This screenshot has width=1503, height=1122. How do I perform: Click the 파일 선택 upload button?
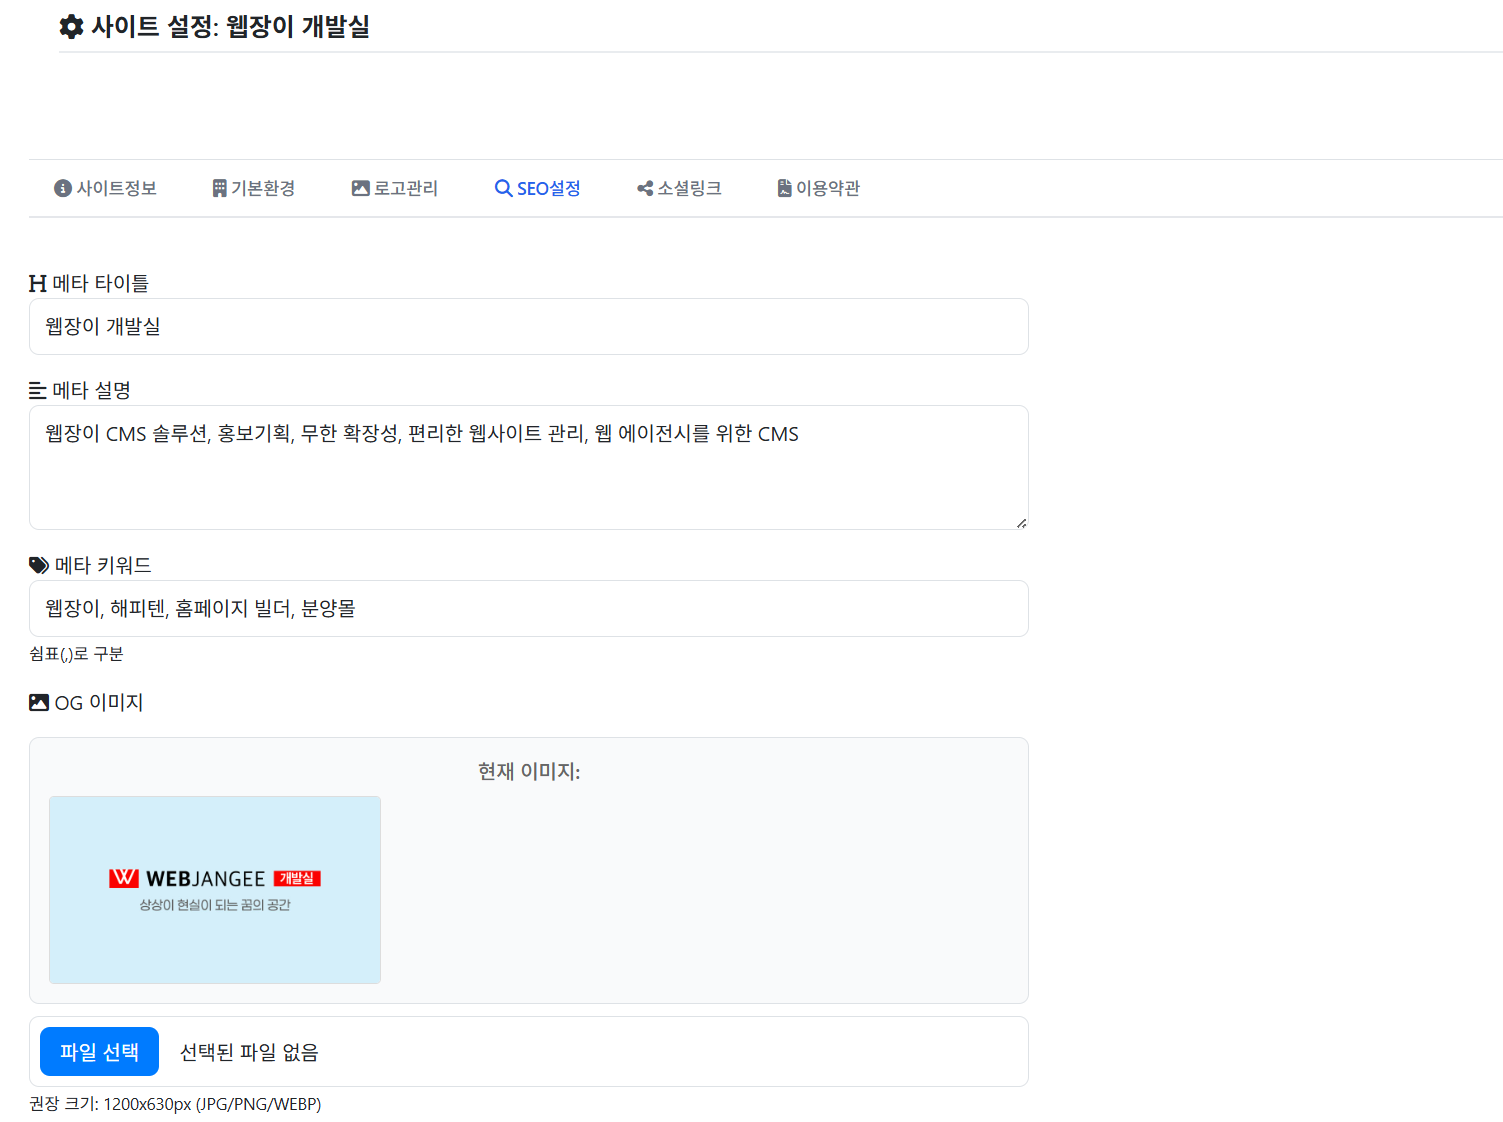pyautogui.click(x=99, y=1051)
